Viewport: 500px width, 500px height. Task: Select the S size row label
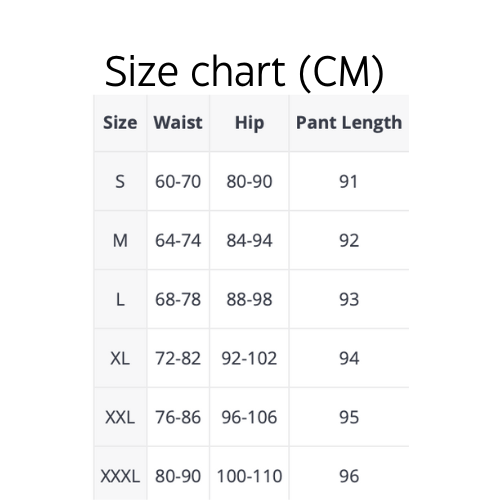click(120, 182)
